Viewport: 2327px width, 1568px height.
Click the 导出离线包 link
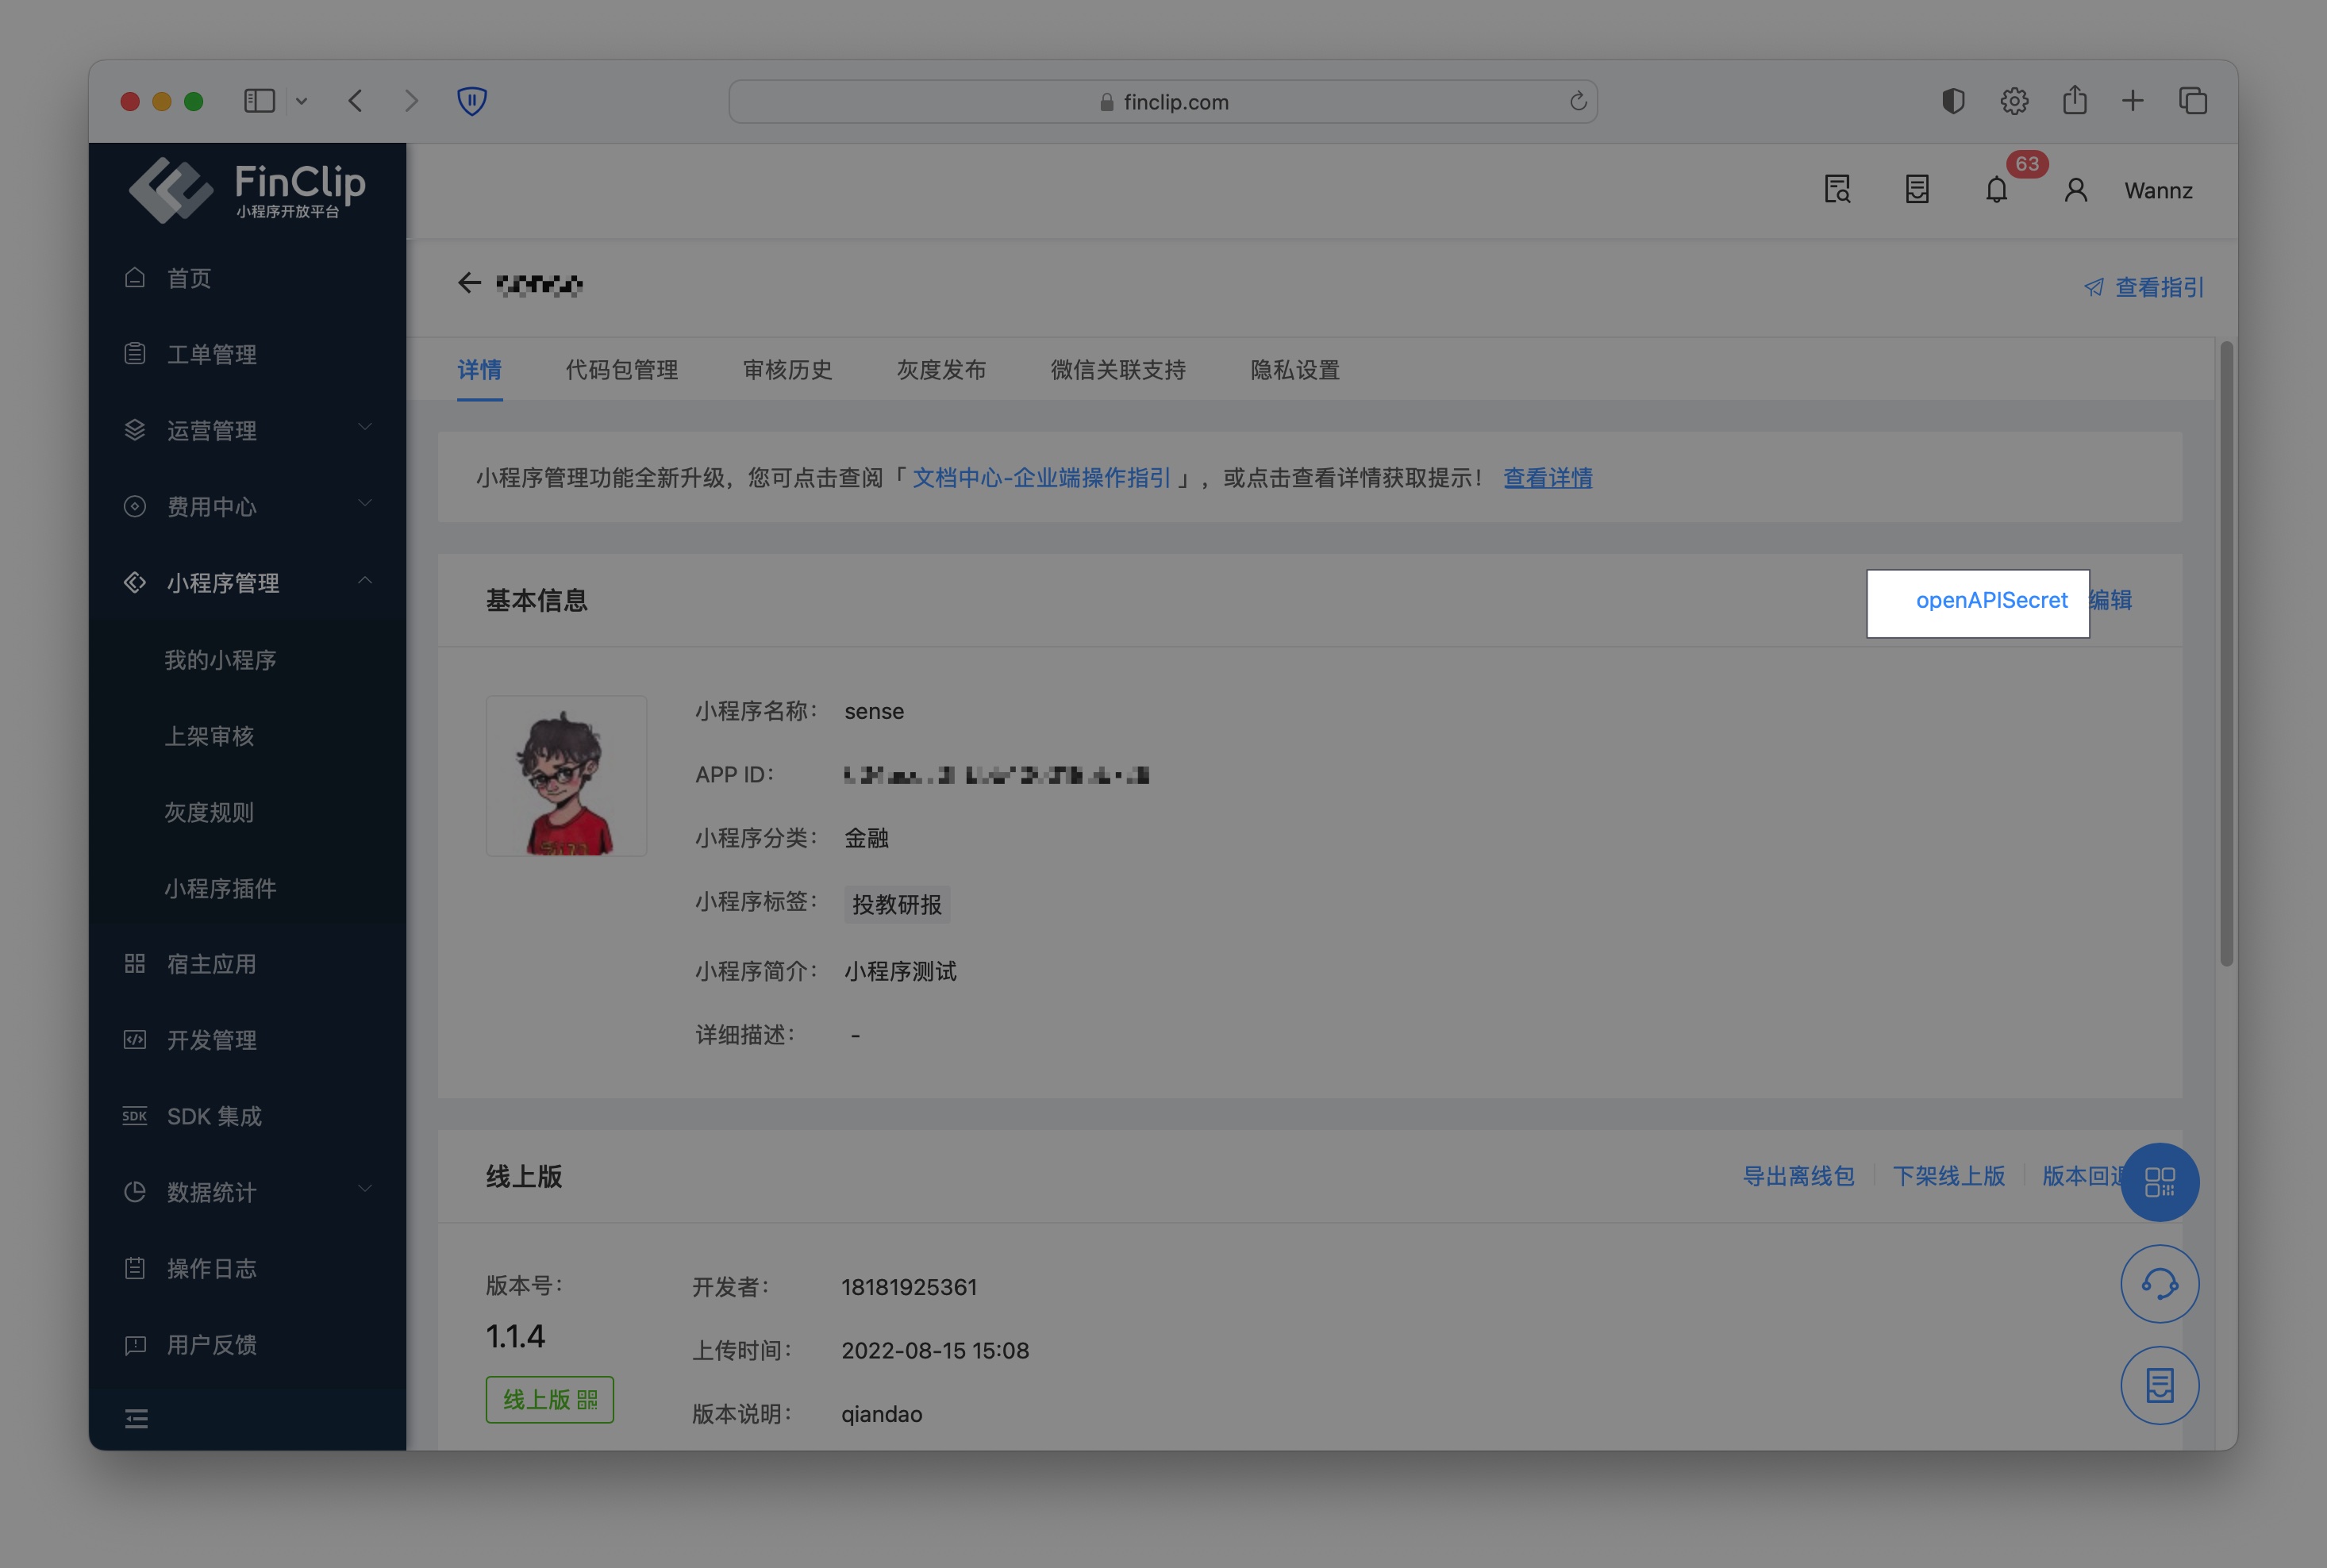coord(1798,1176)
